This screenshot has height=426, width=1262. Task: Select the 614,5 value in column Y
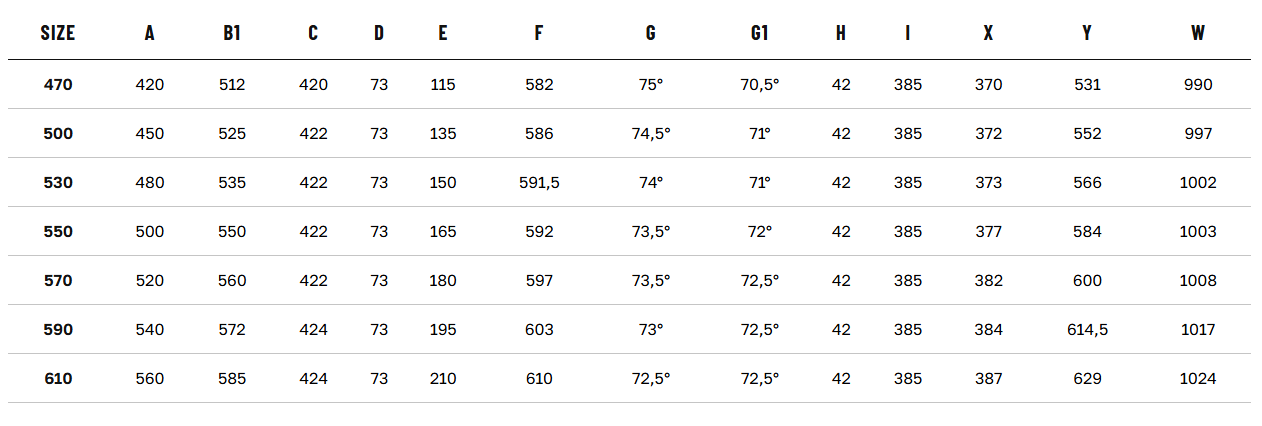1087,330
